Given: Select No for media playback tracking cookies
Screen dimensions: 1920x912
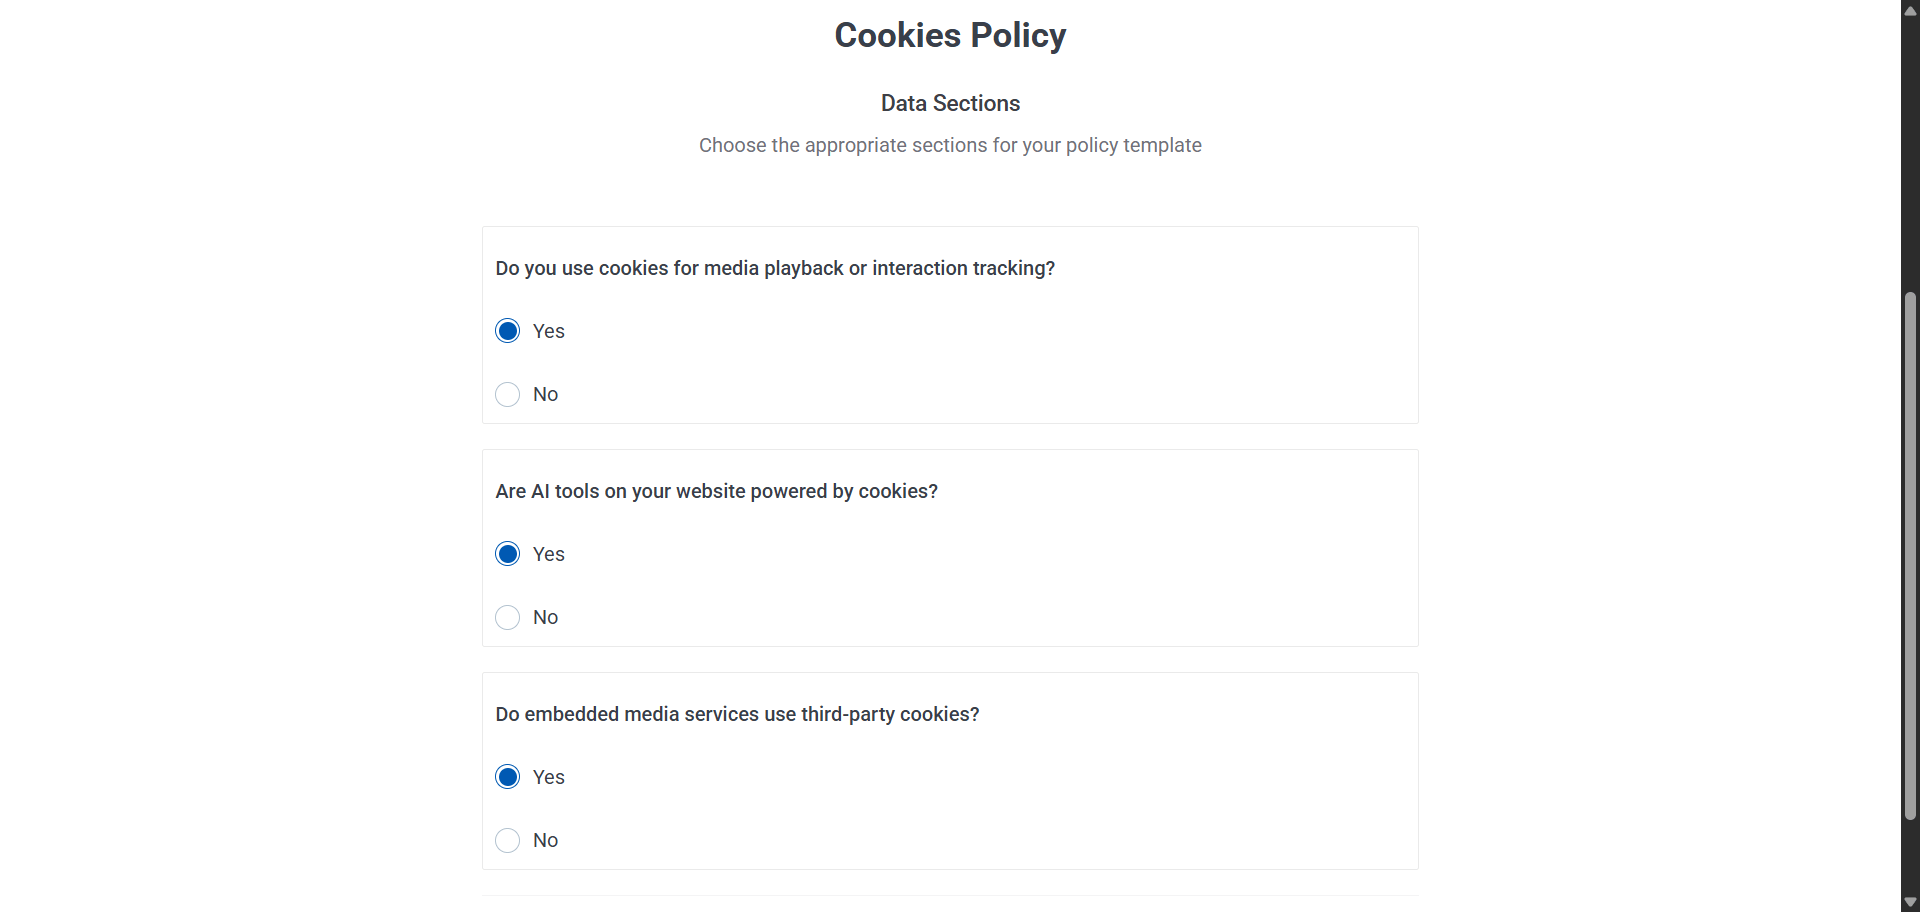Looking at the screenshot, I should (x=508, y=394).
